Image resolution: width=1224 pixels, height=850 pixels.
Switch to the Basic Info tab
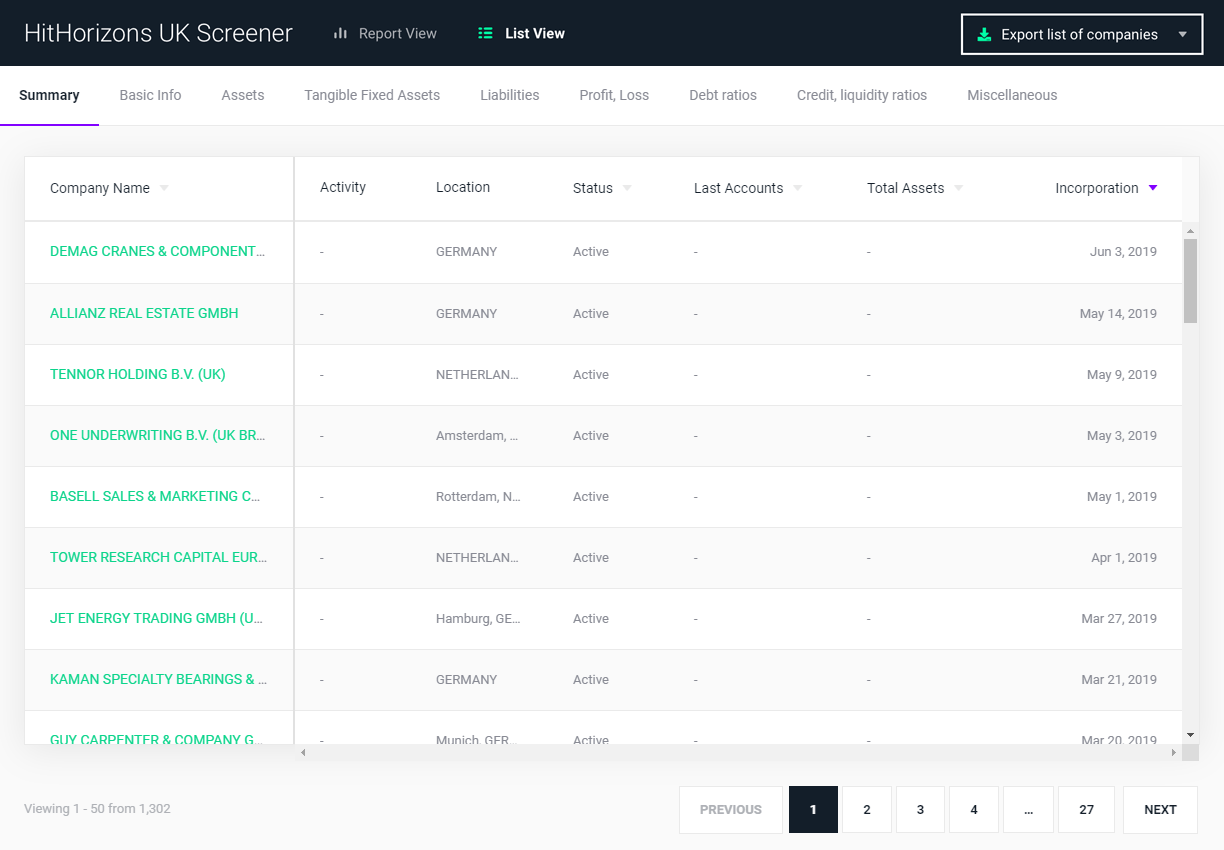tap(150, 95)
